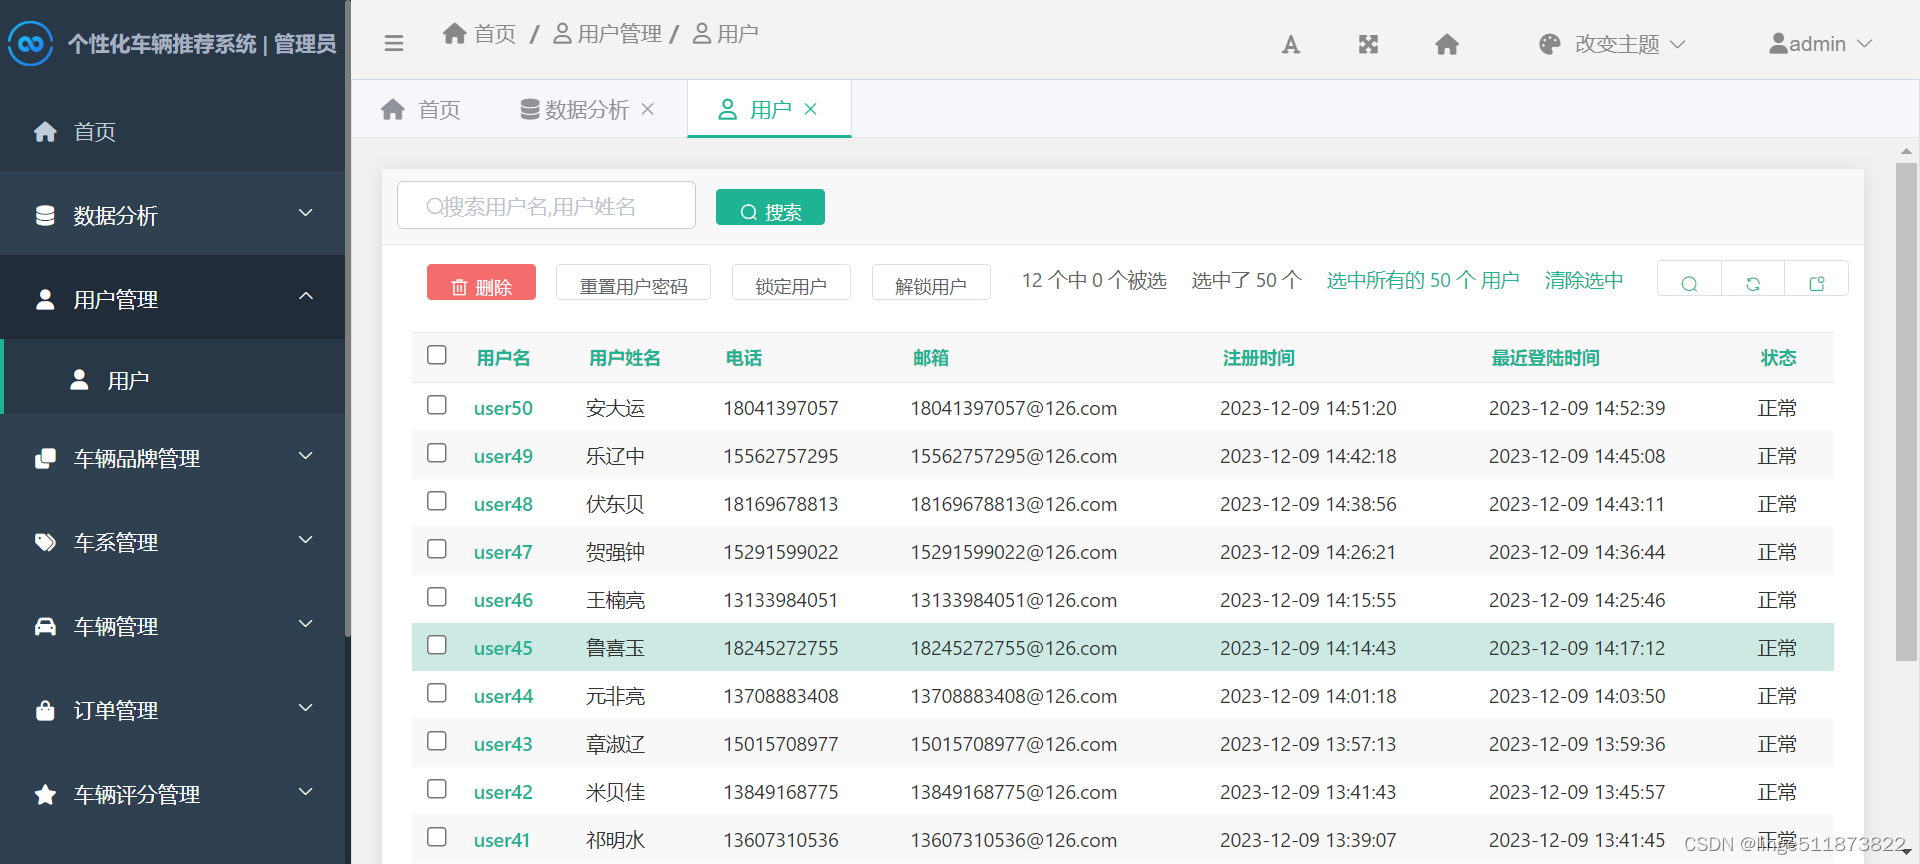This screenshot has width=1920, height=864.
Task: Toggle fullscreen expand icon
Action: click(x=1369, y=44)
